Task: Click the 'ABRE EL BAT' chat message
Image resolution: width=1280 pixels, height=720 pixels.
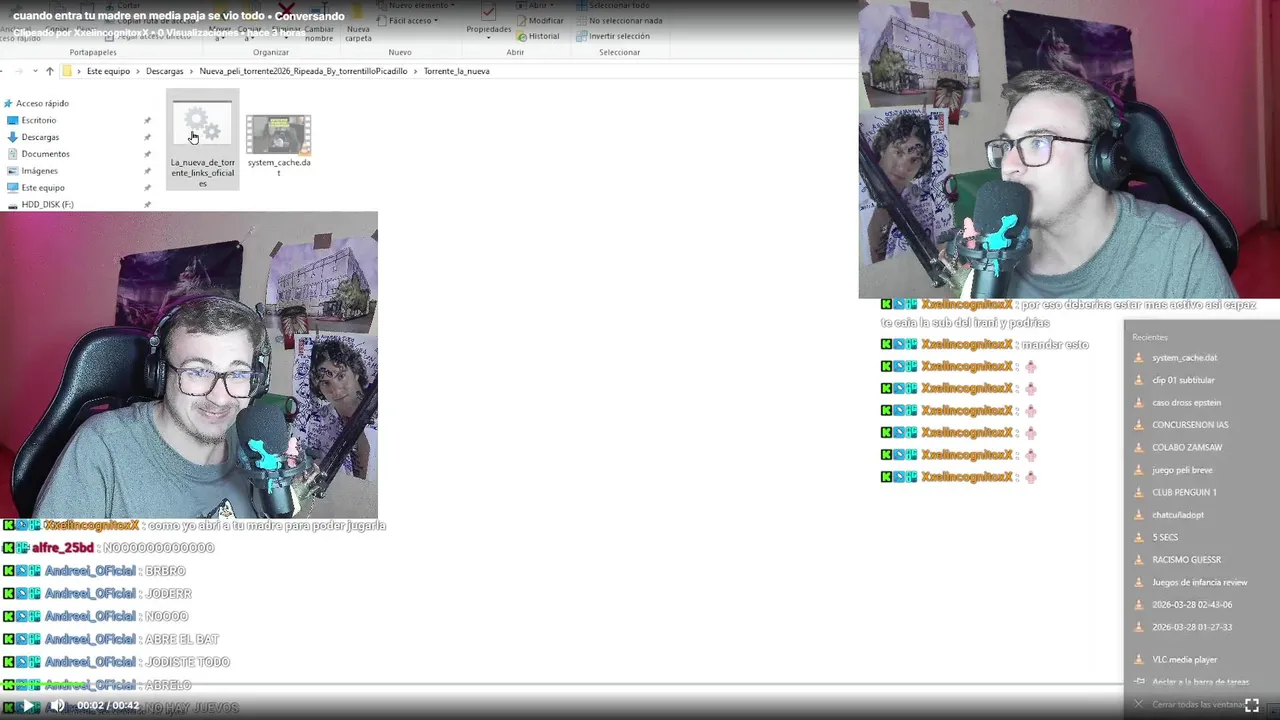Action: (182, 639)
